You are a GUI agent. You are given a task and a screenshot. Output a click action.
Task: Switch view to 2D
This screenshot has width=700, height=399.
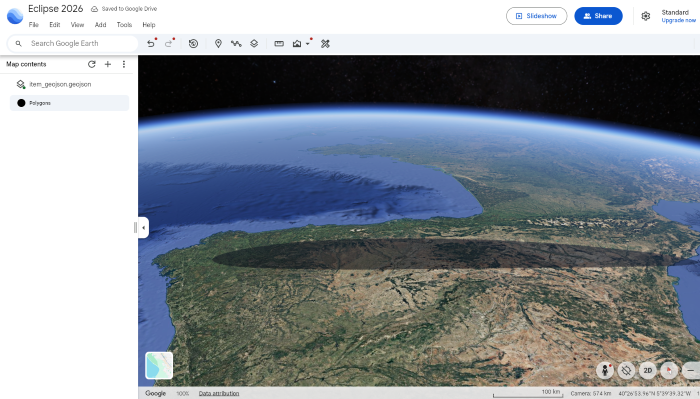tap(648, 370)
